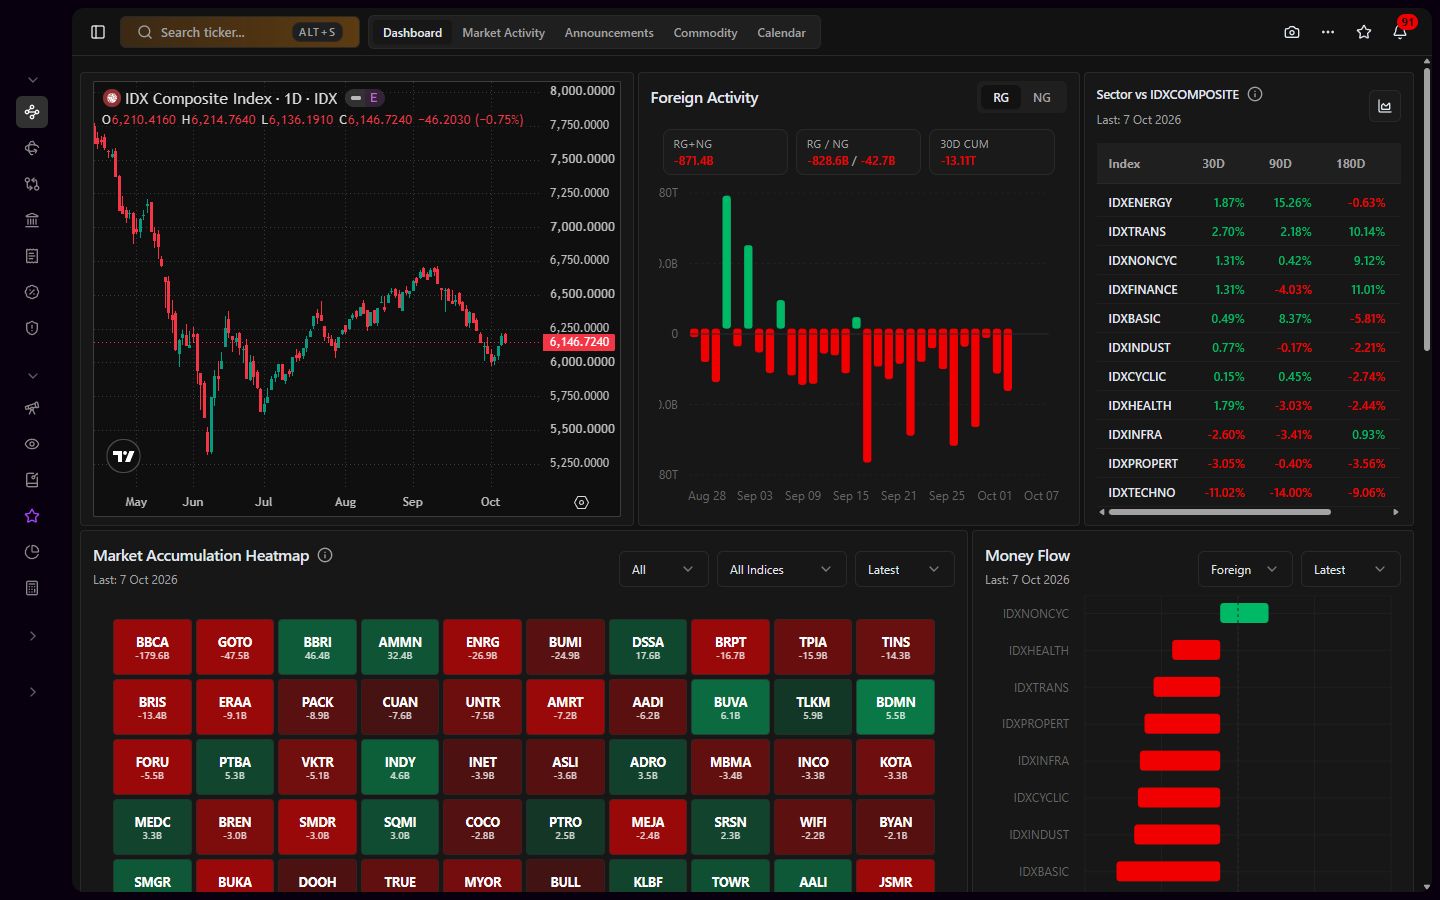Switch to Market Activity tab
The height and width of the screenshot is (900, 1440).
point(503,32)
